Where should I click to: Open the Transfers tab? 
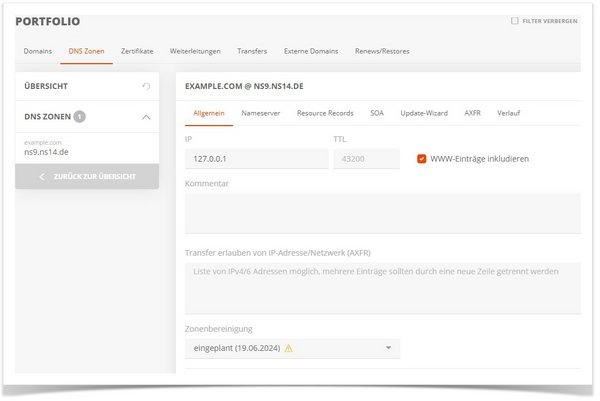click(x=252, y=51)
